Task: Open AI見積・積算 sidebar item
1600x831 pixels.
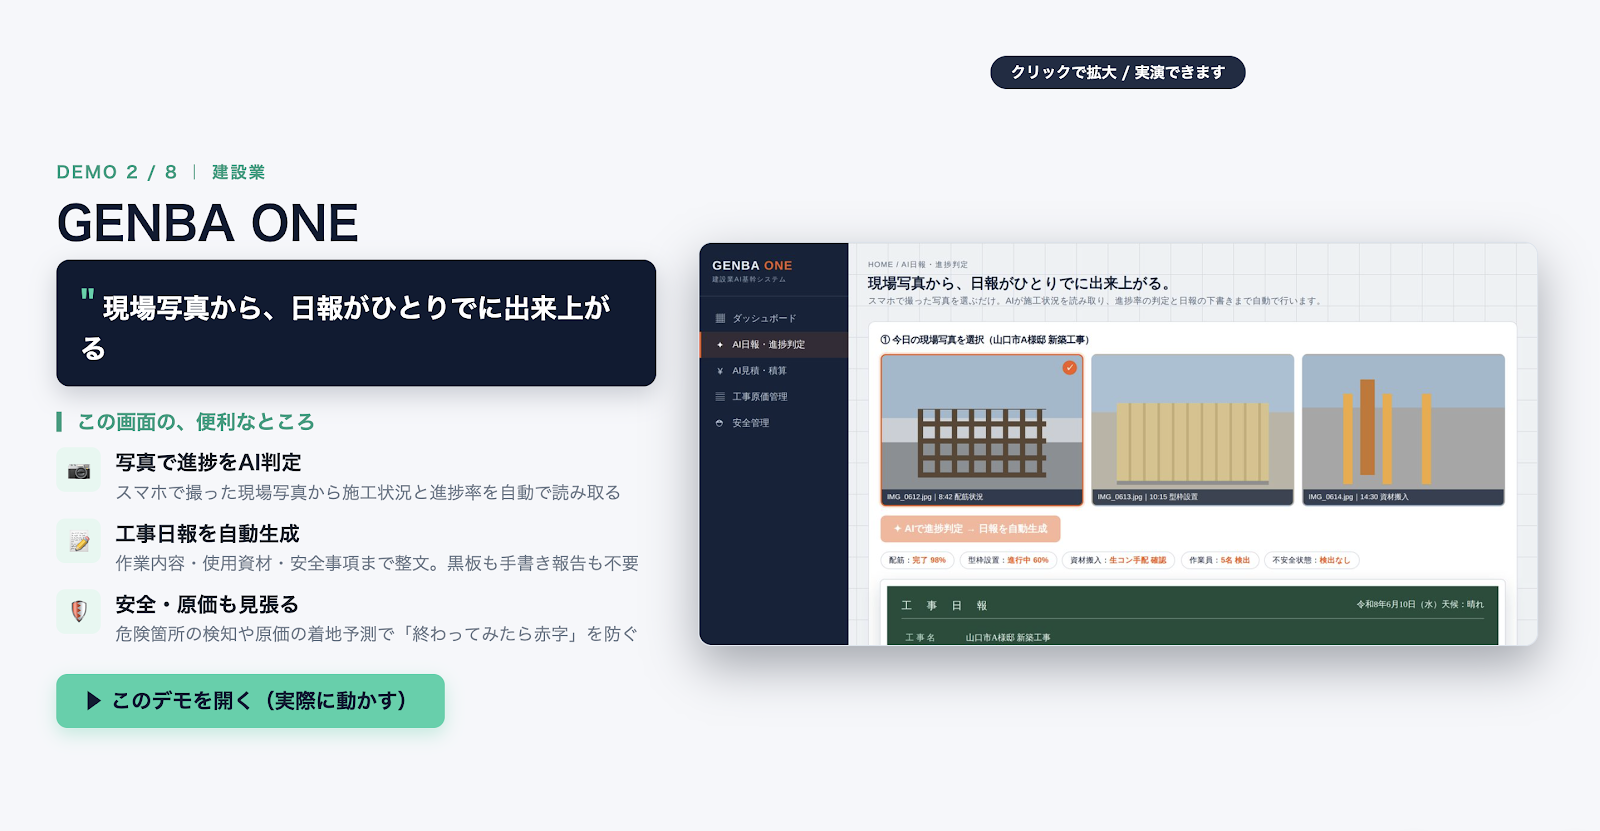Action: coord(774,371)
